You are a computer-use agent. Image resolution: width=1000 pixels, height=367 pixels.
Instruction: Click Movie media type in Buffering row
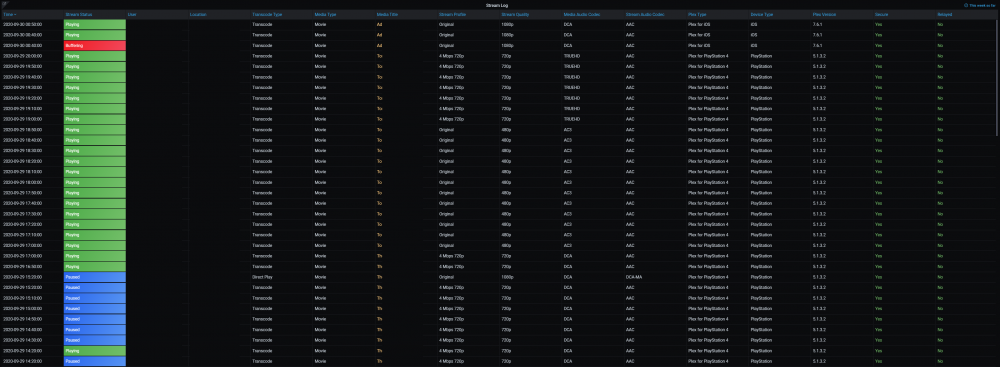tap(320, 45)
